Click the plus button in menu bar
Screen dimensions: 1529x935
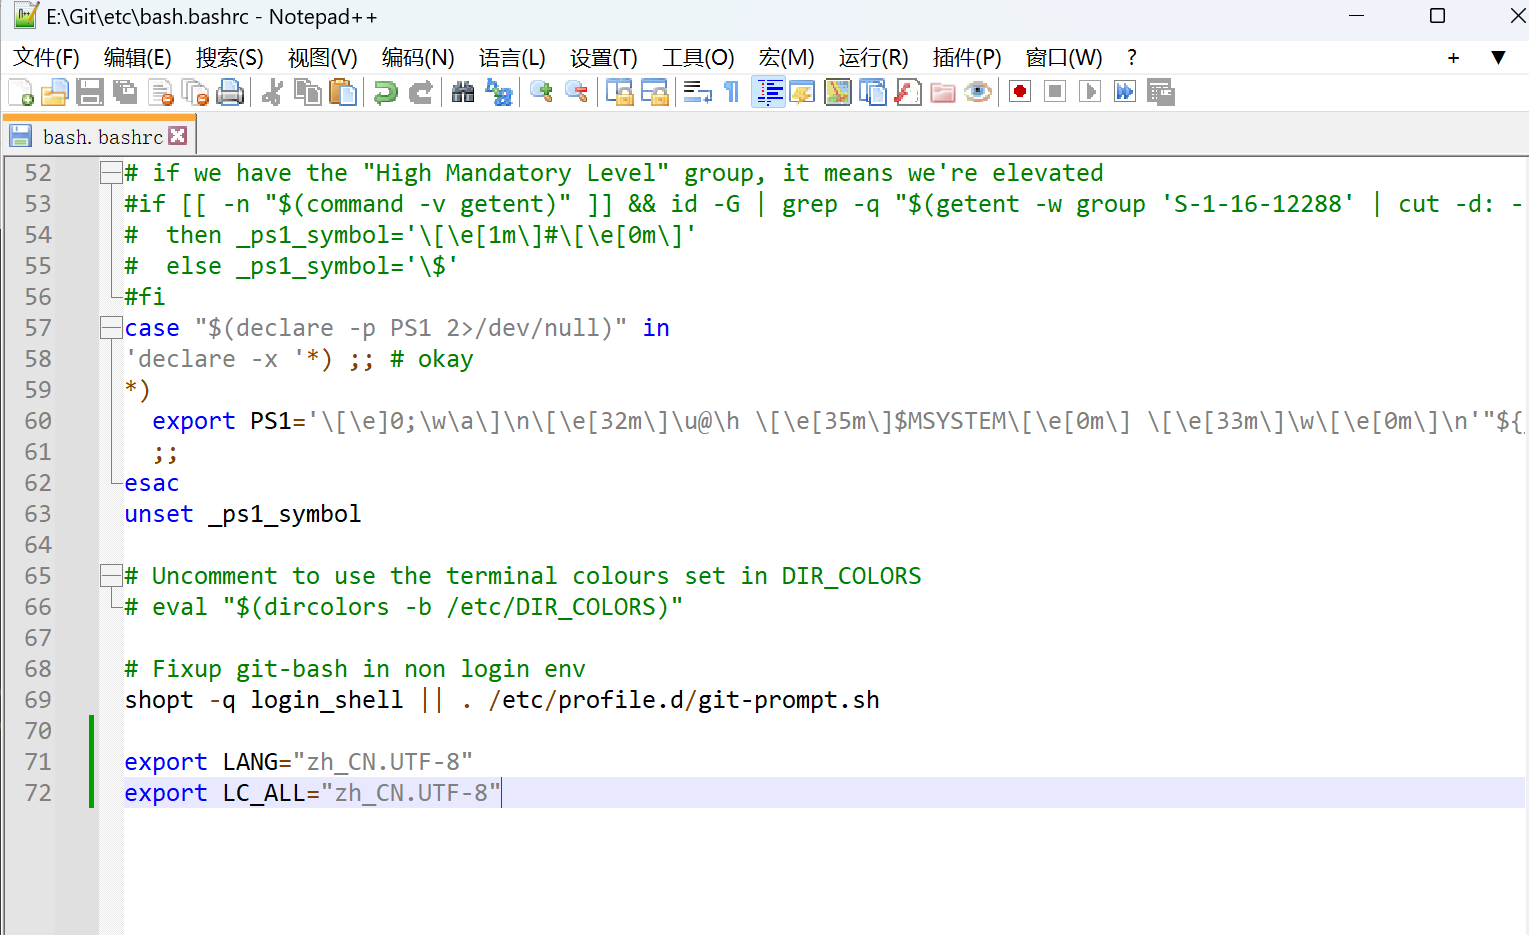pyautogui.click(x=1453, y=58)
